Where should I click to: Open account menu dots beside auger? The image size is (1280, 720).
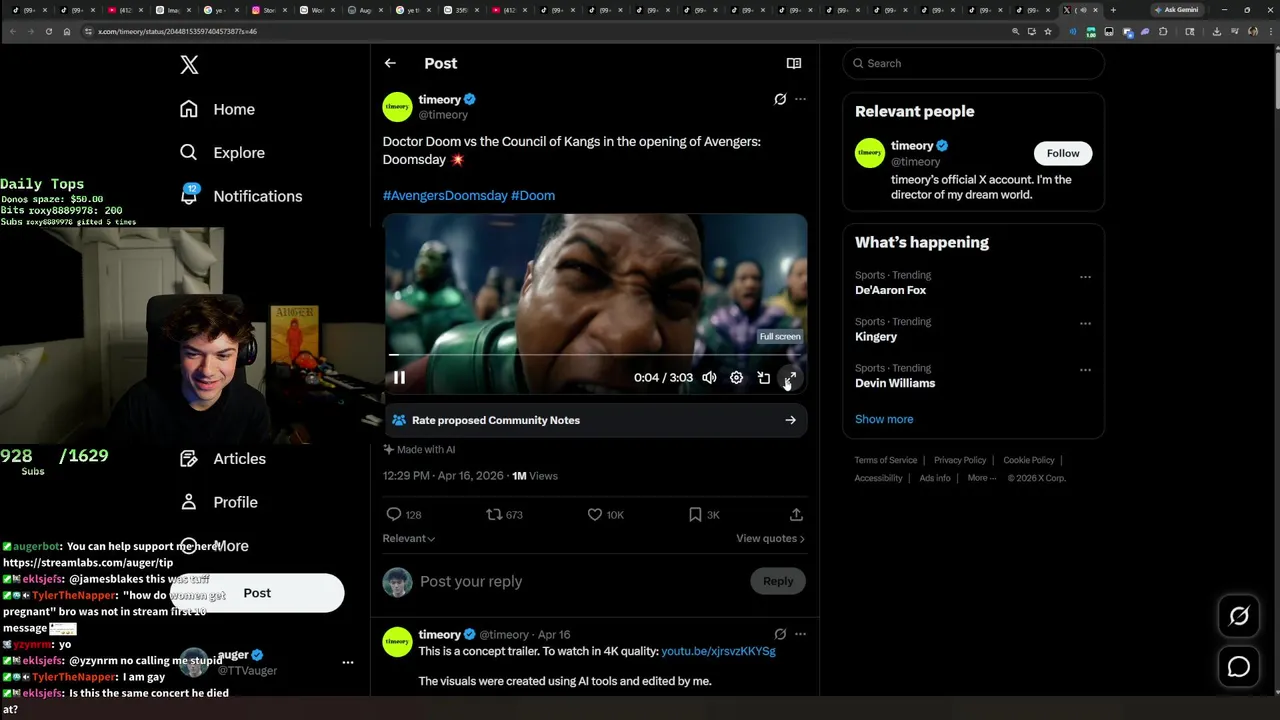click(348, 662)
